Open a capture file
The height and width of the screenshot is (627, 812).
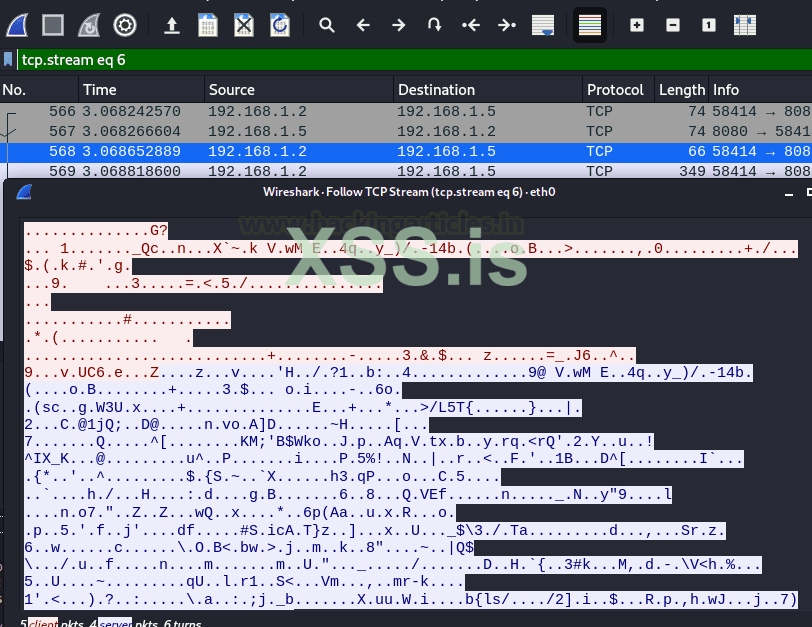tap(172, 25)
